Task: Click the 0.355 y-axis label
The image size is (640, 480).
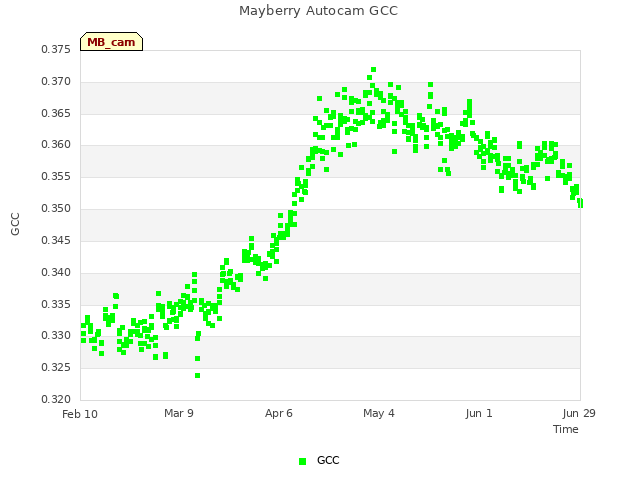Action: click(56, 176)
